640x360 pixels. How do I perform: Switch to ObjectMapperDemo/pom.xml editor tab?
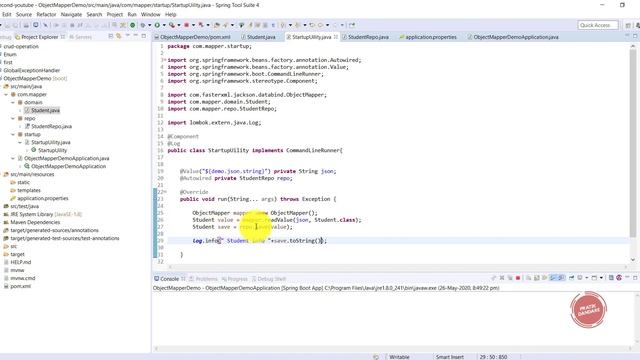[192, 37]
